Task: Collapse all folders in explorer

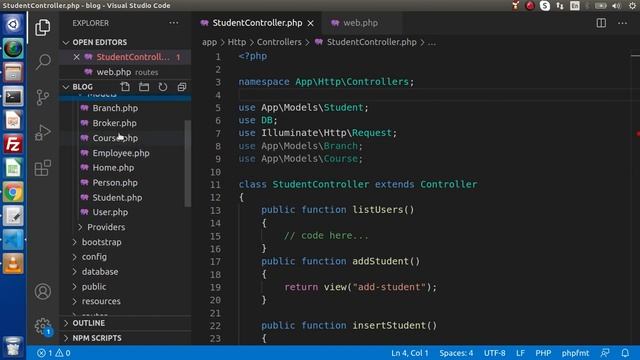Action: [x=182, y=87]
